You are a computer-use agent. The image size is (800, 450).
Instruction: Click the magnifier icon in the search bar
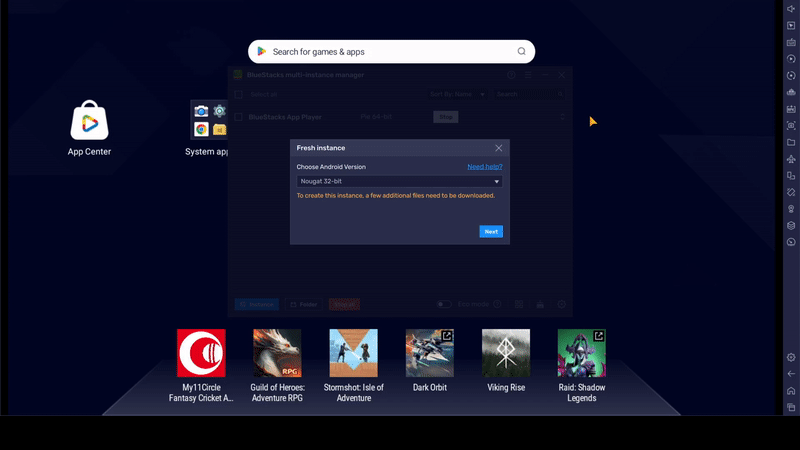point(521,52)
